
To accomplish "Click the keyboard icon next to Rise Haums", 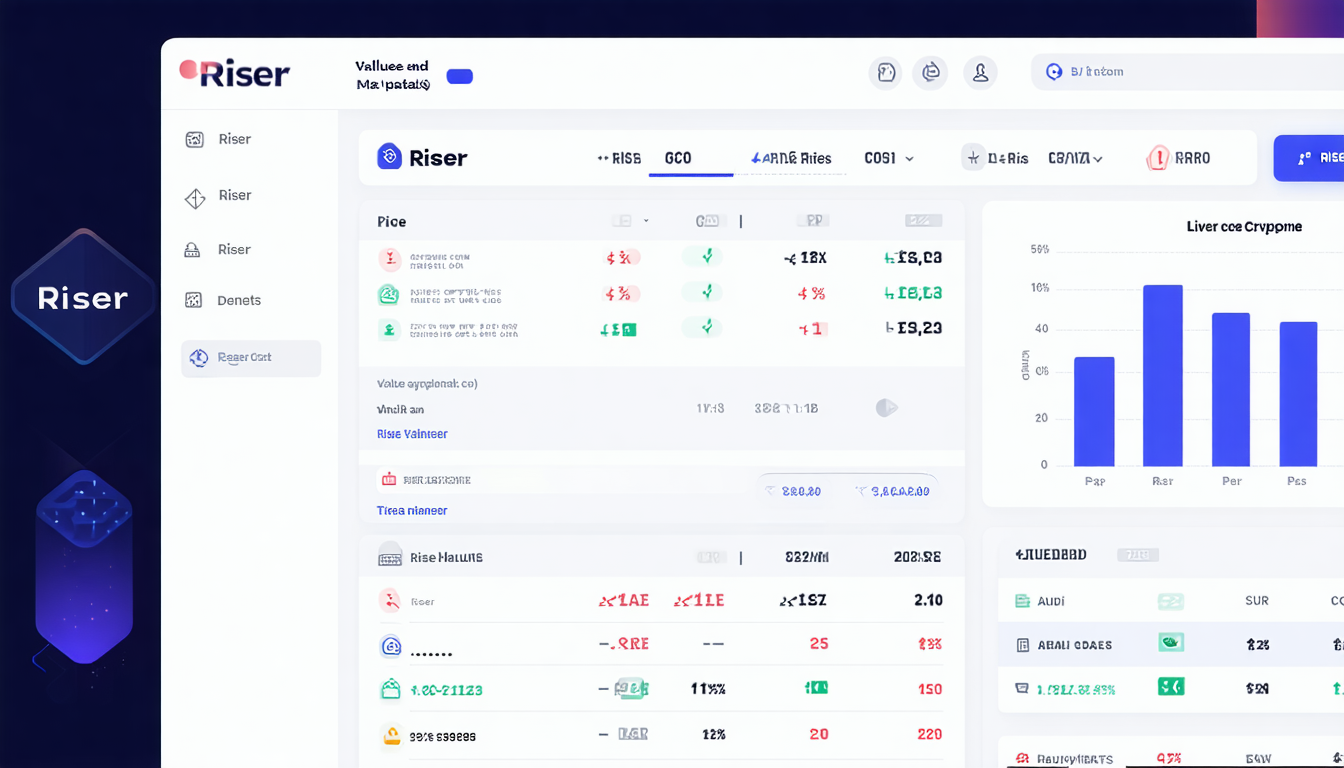I will 390,557.
